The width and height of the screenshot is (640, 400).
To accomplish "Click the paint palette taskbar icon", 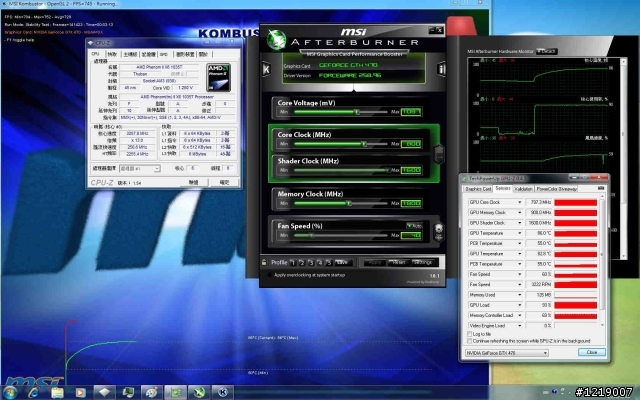I will [152, 392].
